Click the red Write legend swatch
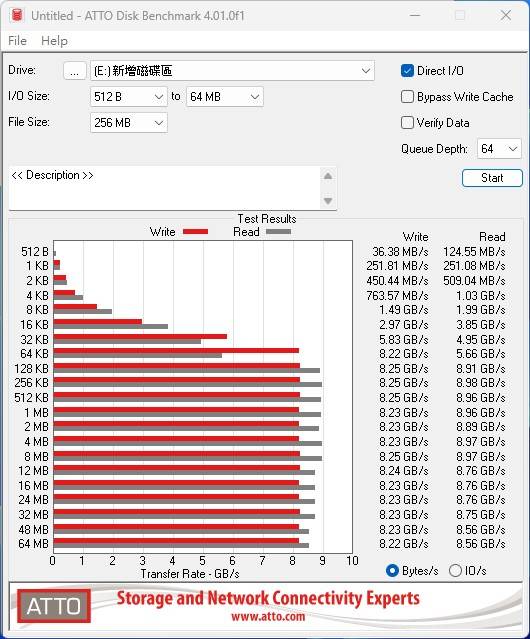530x639 pixels. (196, 232)
